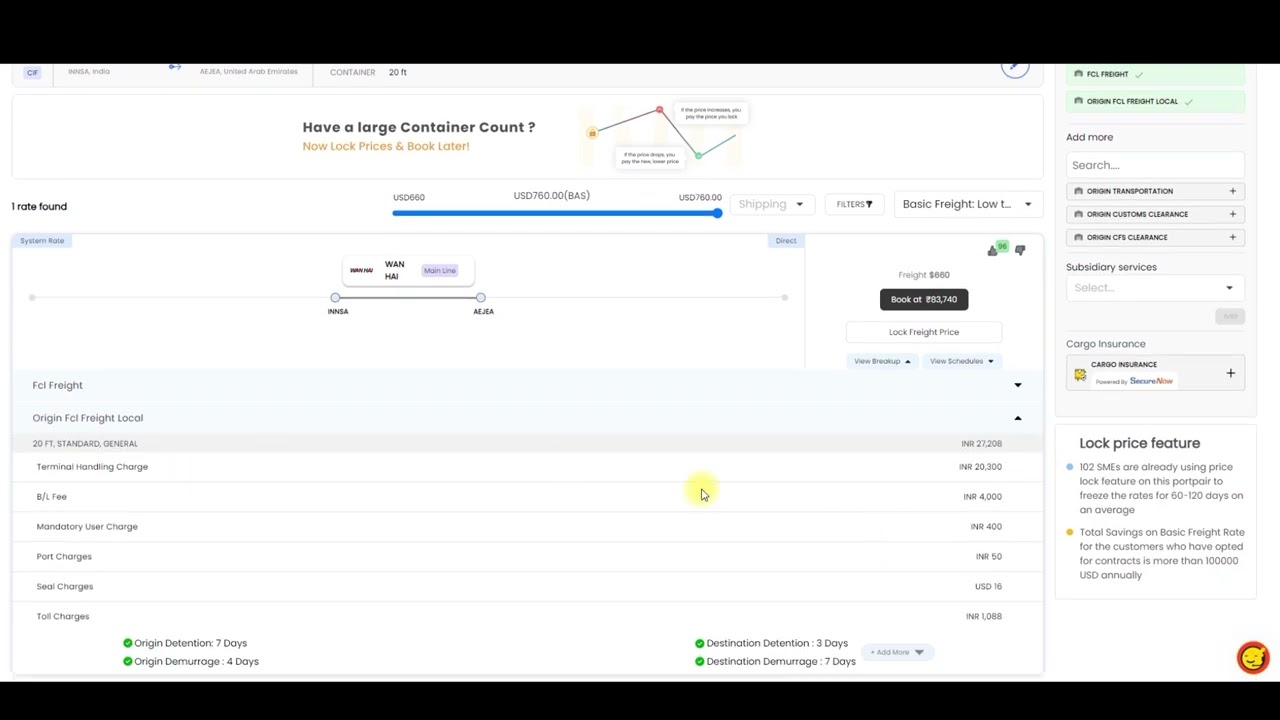Click Mandatory User Charge row
Image resolution: width=1280 pixels, height=720 pixels.
pos(526,526)
